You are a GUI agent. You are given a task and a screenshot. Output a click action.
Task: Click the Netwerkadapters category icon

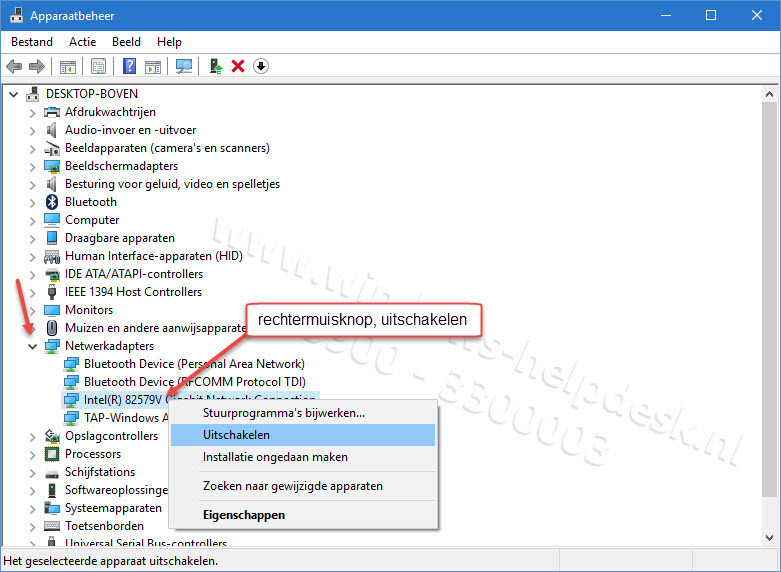52,346
